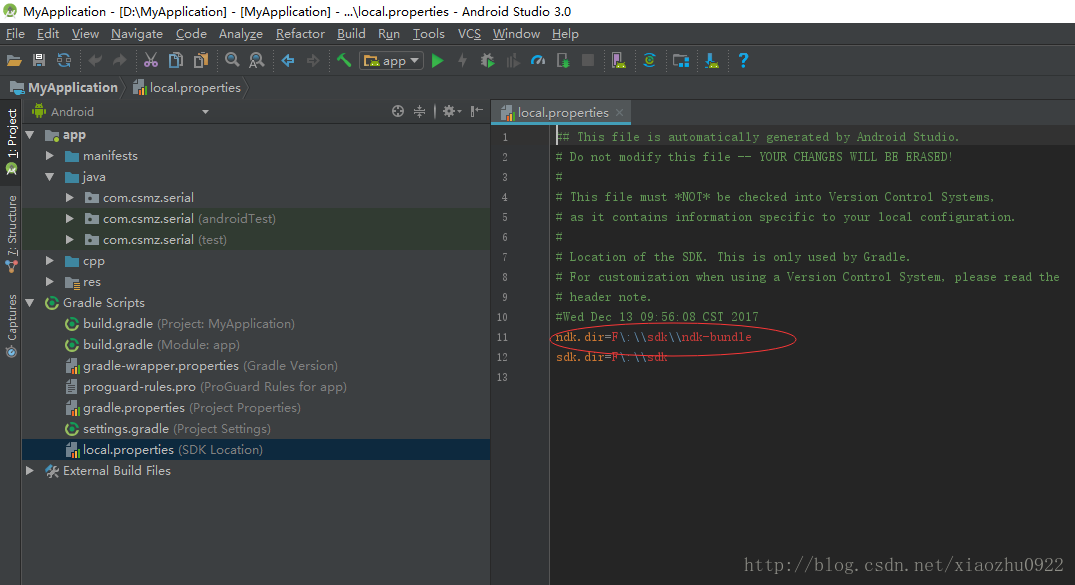Viewport: 1075px width, 585px height.
Task: Click the Cut scissors icon
Action: point(151,61)
